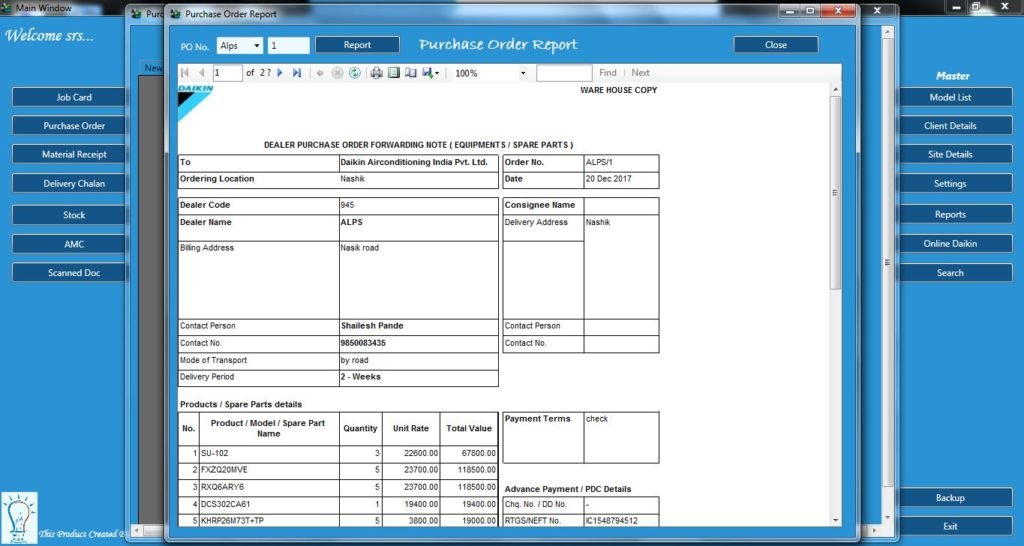Click the Report button

click(357, 45)
